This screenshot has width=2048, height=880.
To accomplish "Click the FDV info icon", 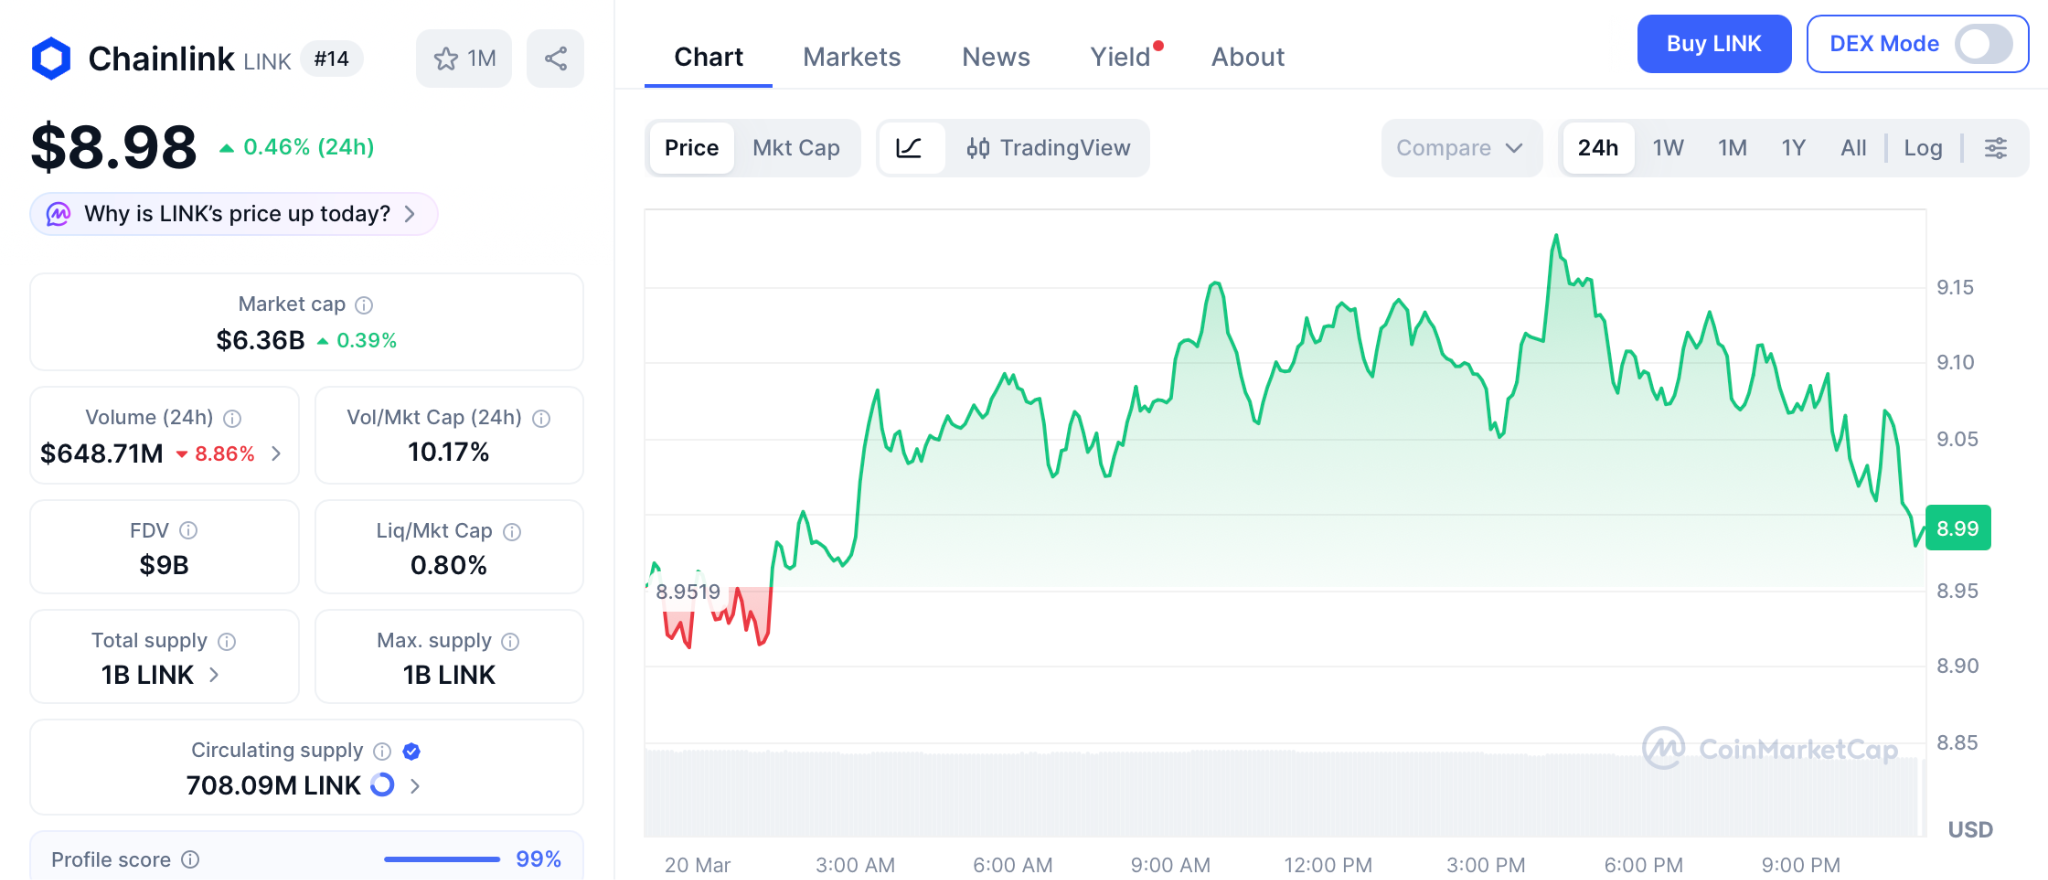I will pyautogui.click(x=188, y=530).
